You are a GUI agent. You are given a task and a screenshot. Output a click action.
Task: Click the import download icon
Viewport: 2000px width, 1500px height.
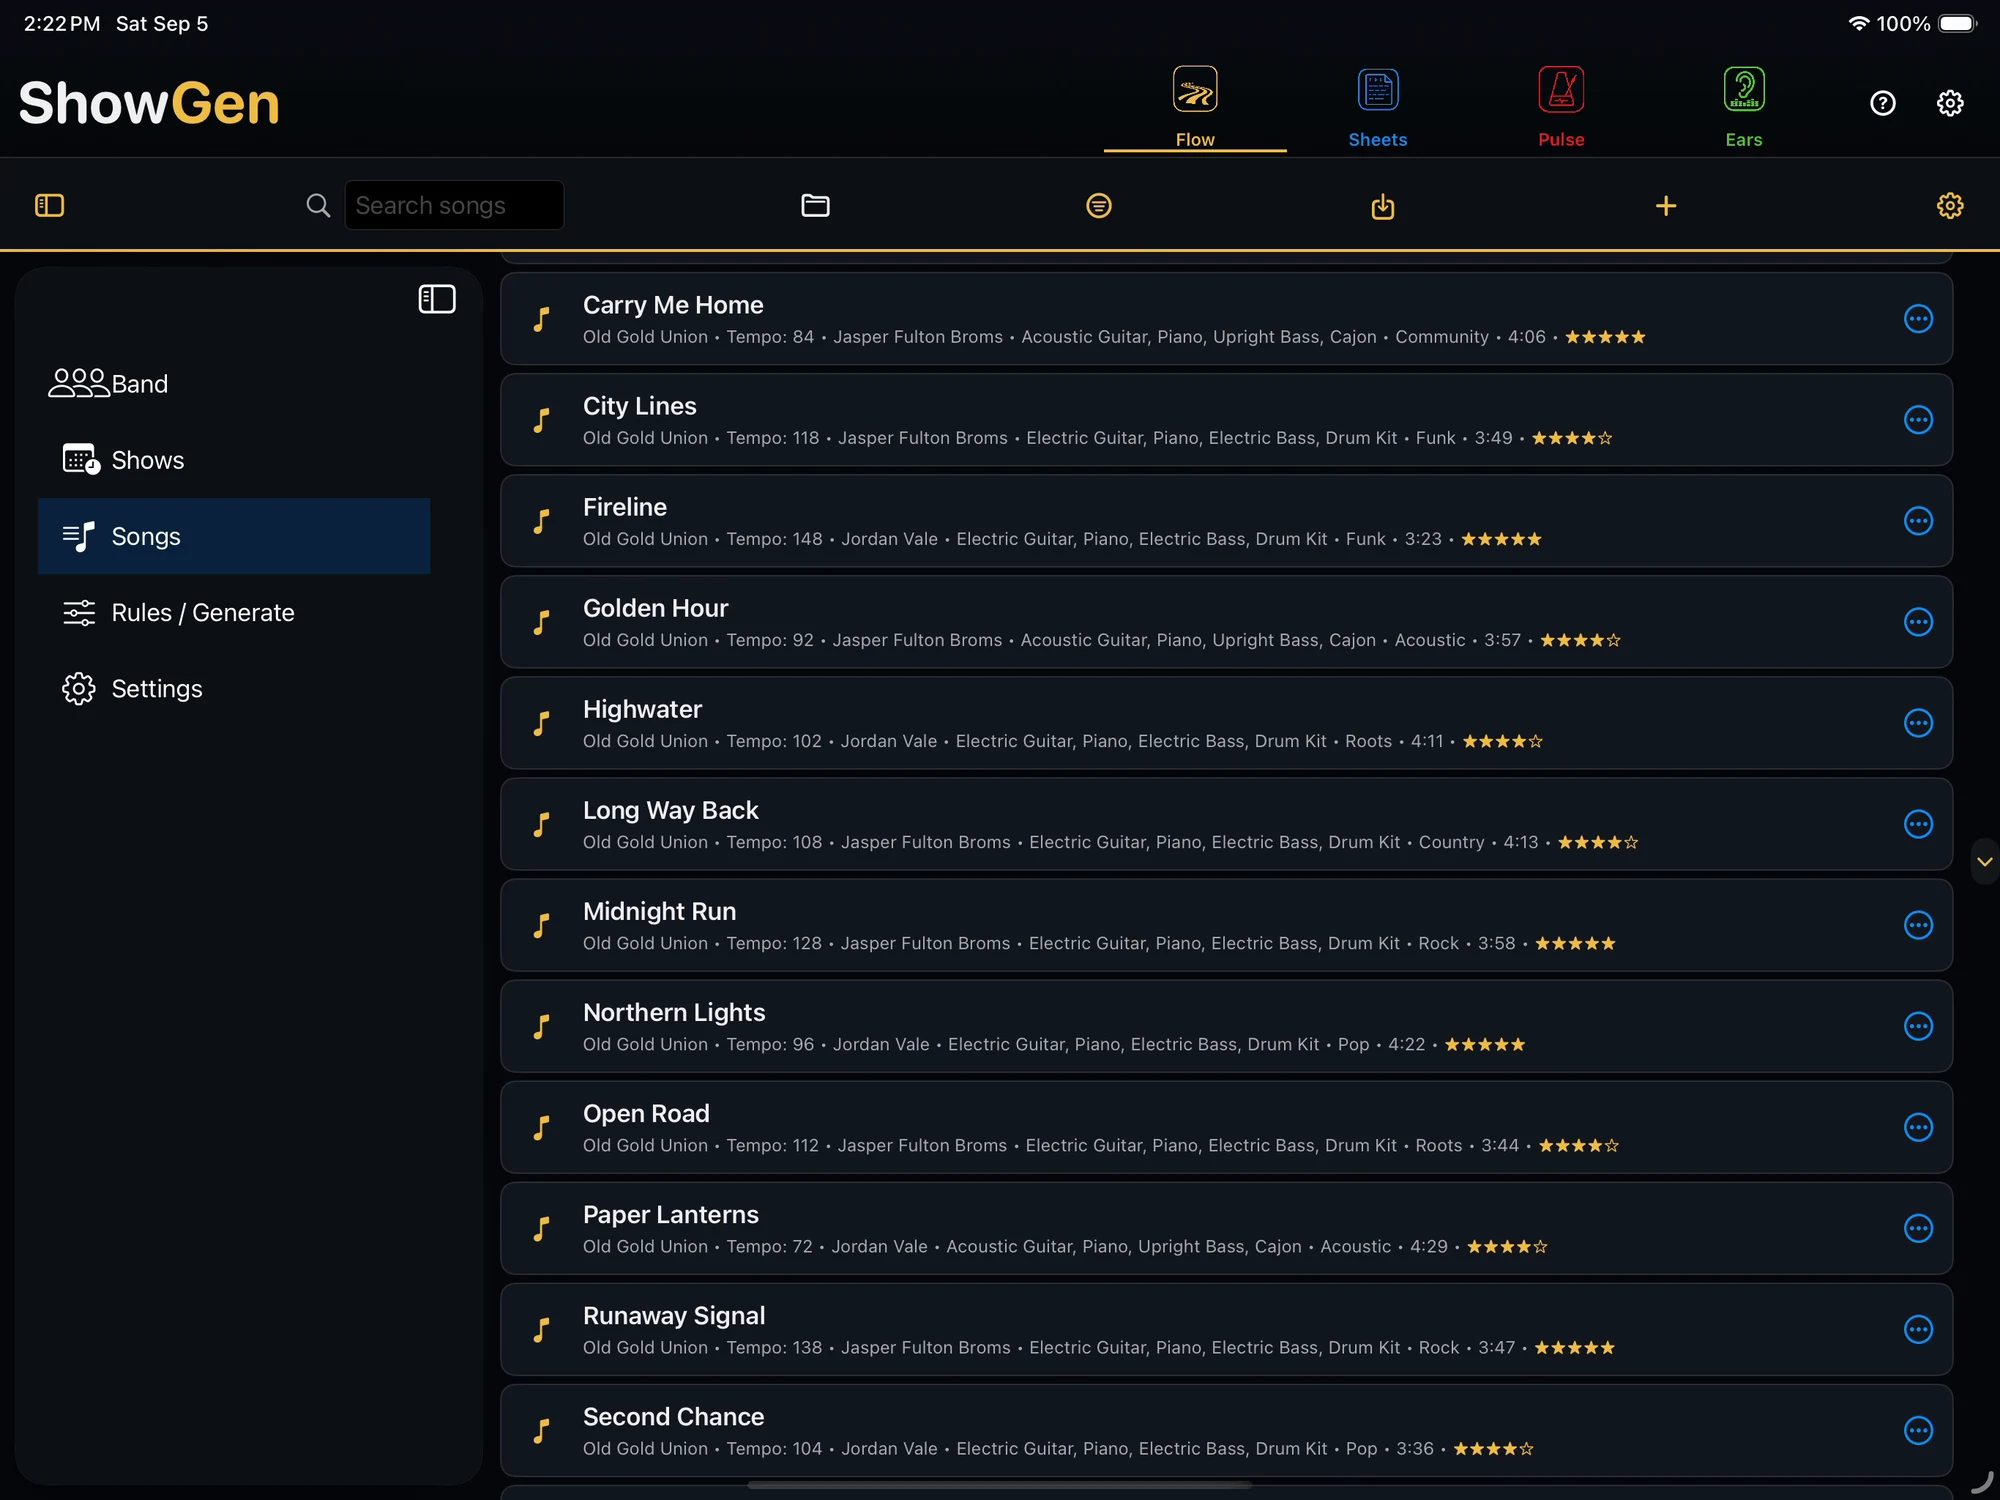pos(1383,206)
